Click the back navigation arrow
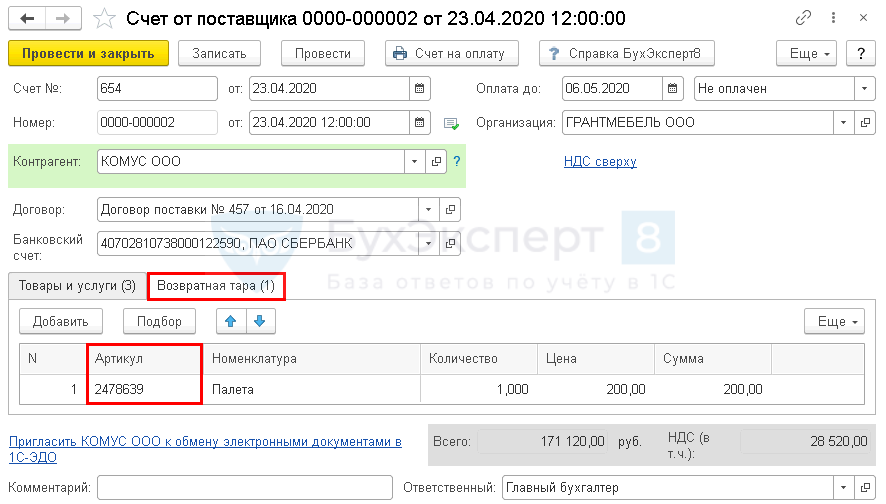Screen dimensions: 886x504 coord(28,18)
